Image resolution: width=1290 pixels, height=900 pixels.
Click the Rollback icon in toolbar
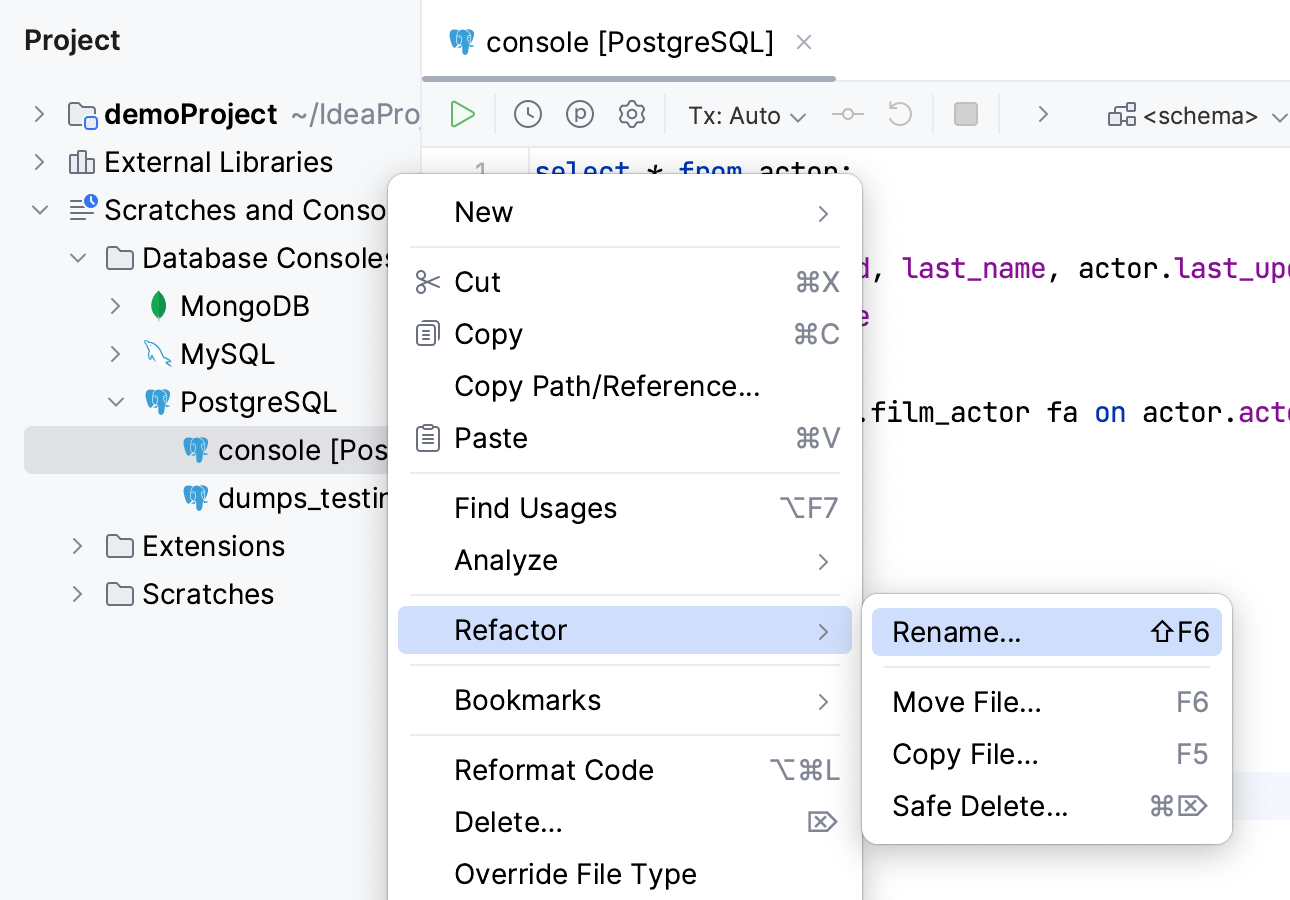(x=900, y=115)
